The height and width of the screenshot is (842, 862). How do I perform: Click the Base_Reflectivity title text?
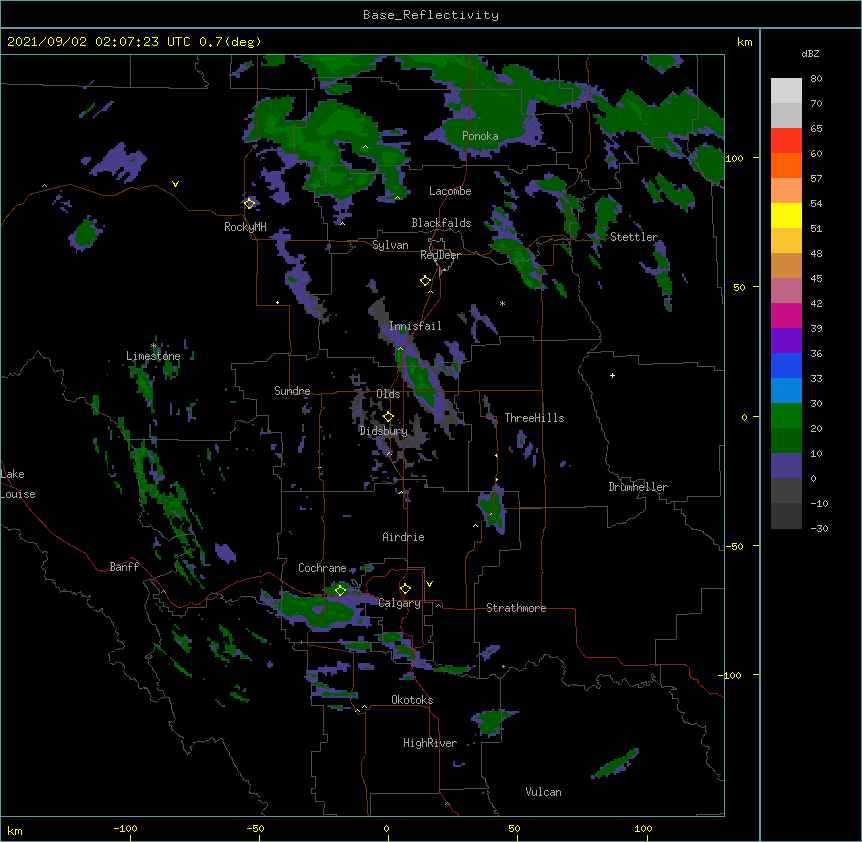point(430,15)
